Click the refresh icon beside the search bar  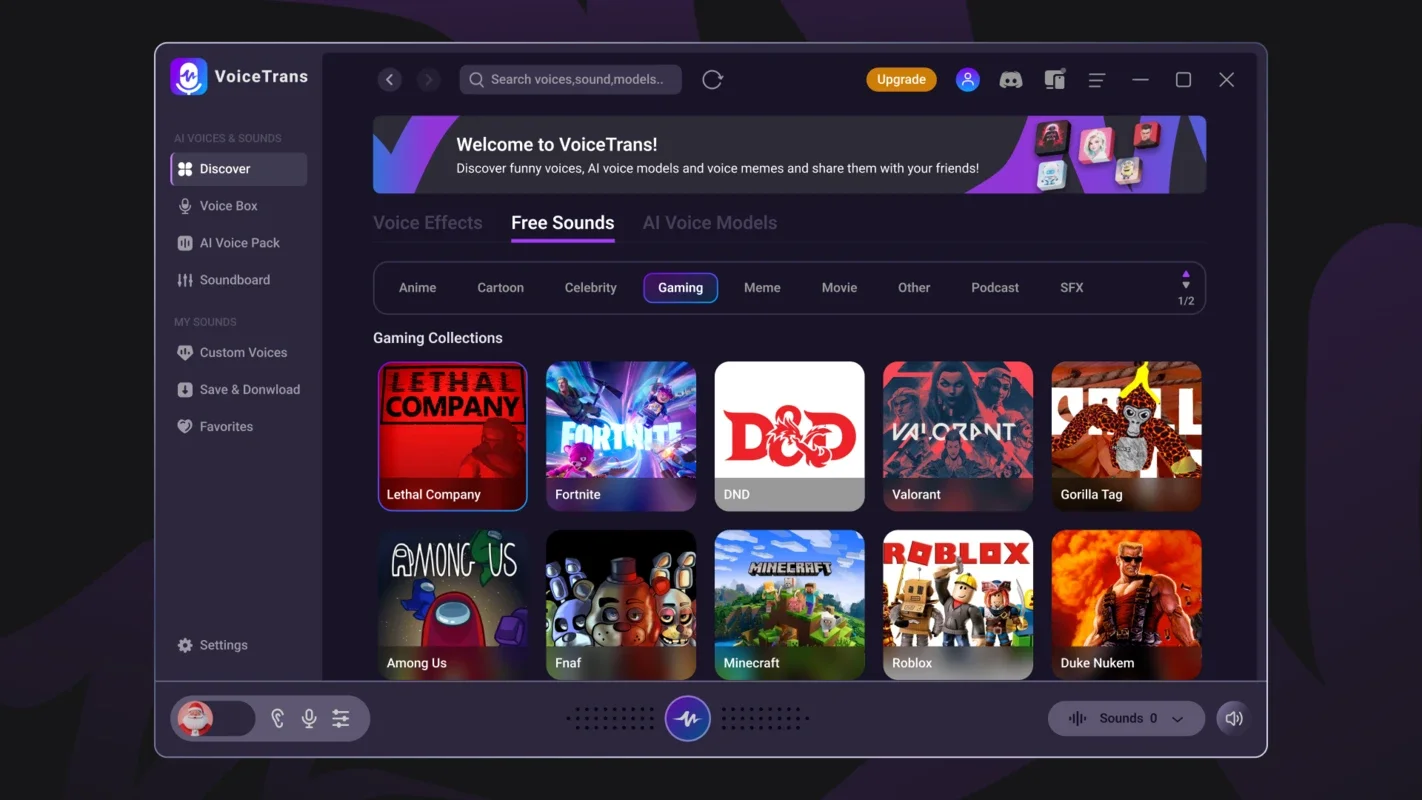coord(712,80)
